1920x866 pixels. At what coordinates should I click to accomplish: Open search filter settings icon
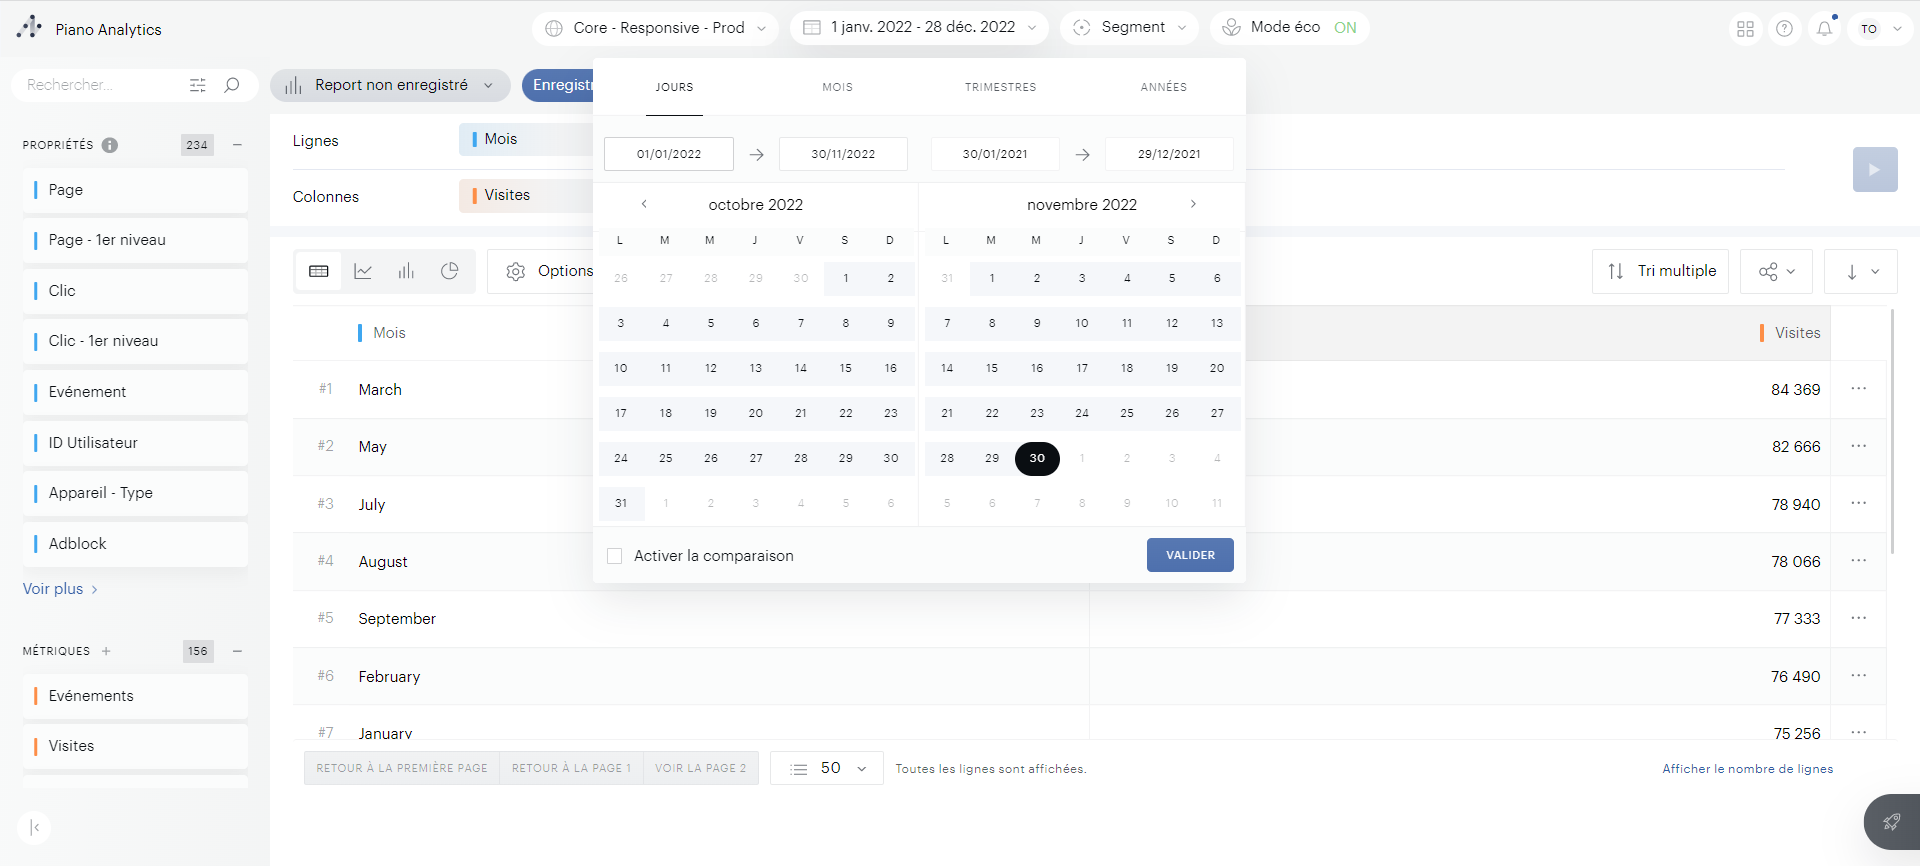pyautogui.click(x=198, y=85)
